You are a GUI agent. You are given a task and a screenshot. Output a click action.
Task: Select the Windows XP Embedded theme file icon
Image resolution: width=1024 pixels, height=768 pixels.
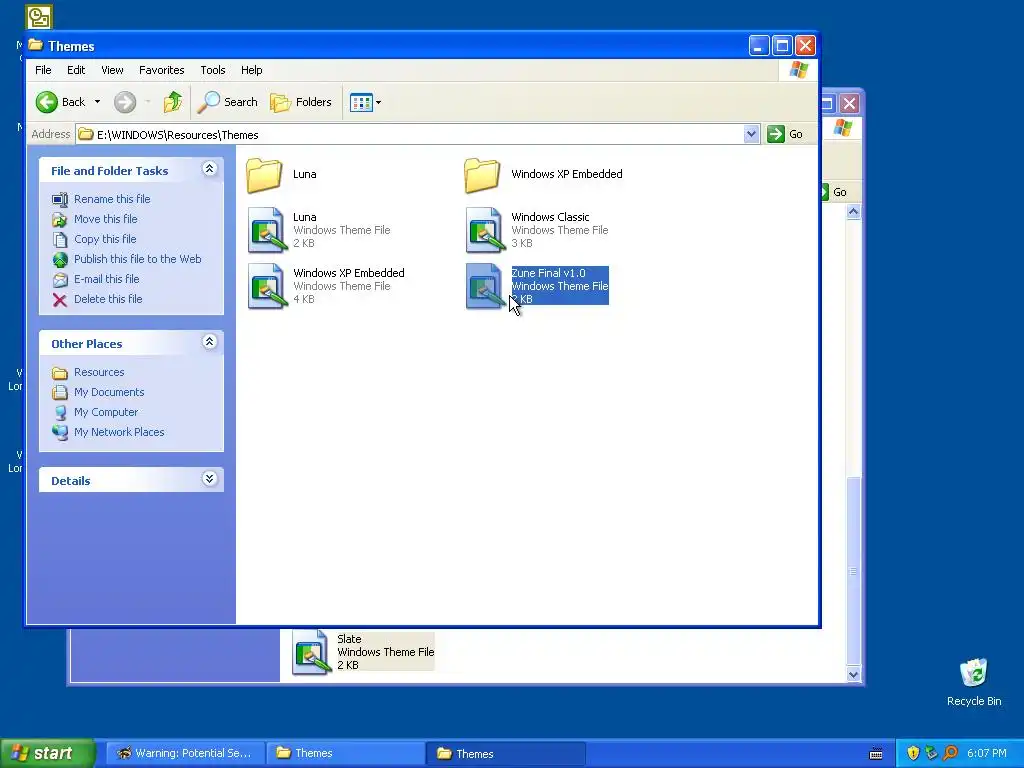[x=267, y=285]
